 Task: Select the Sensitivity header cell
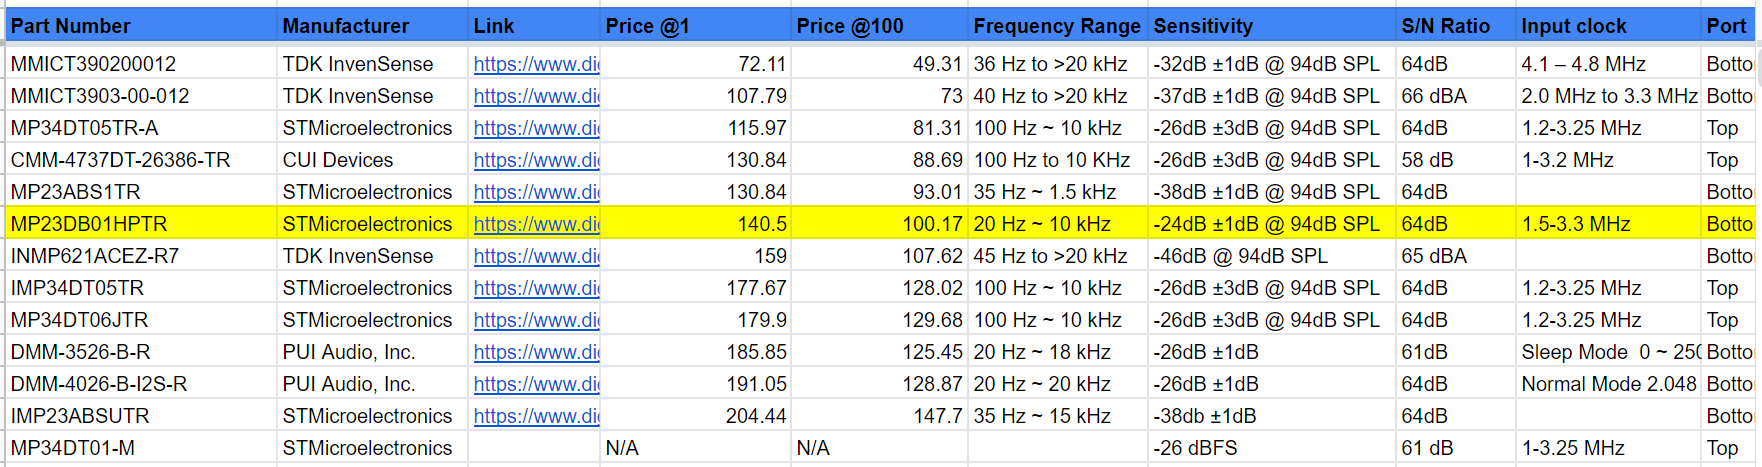tap(1272, 25)
